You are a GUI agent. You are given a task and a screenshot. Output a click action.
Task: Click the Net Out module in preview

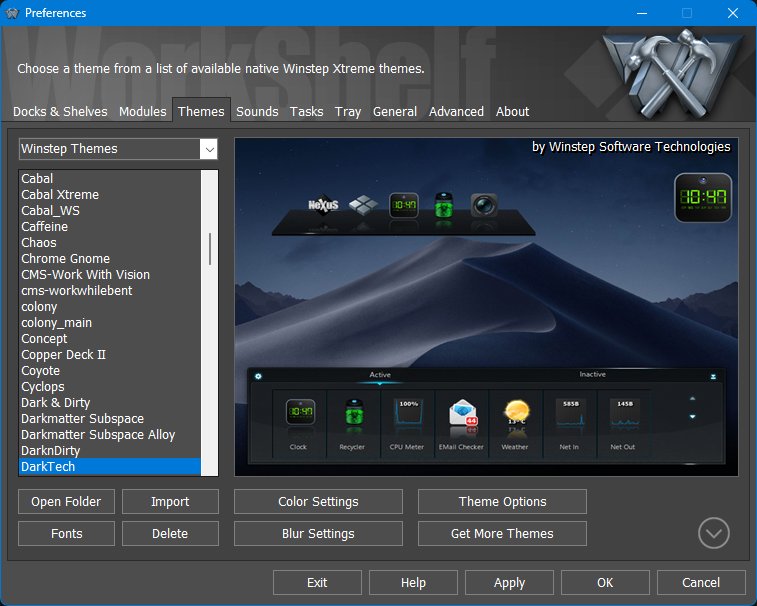pos(624,423)
